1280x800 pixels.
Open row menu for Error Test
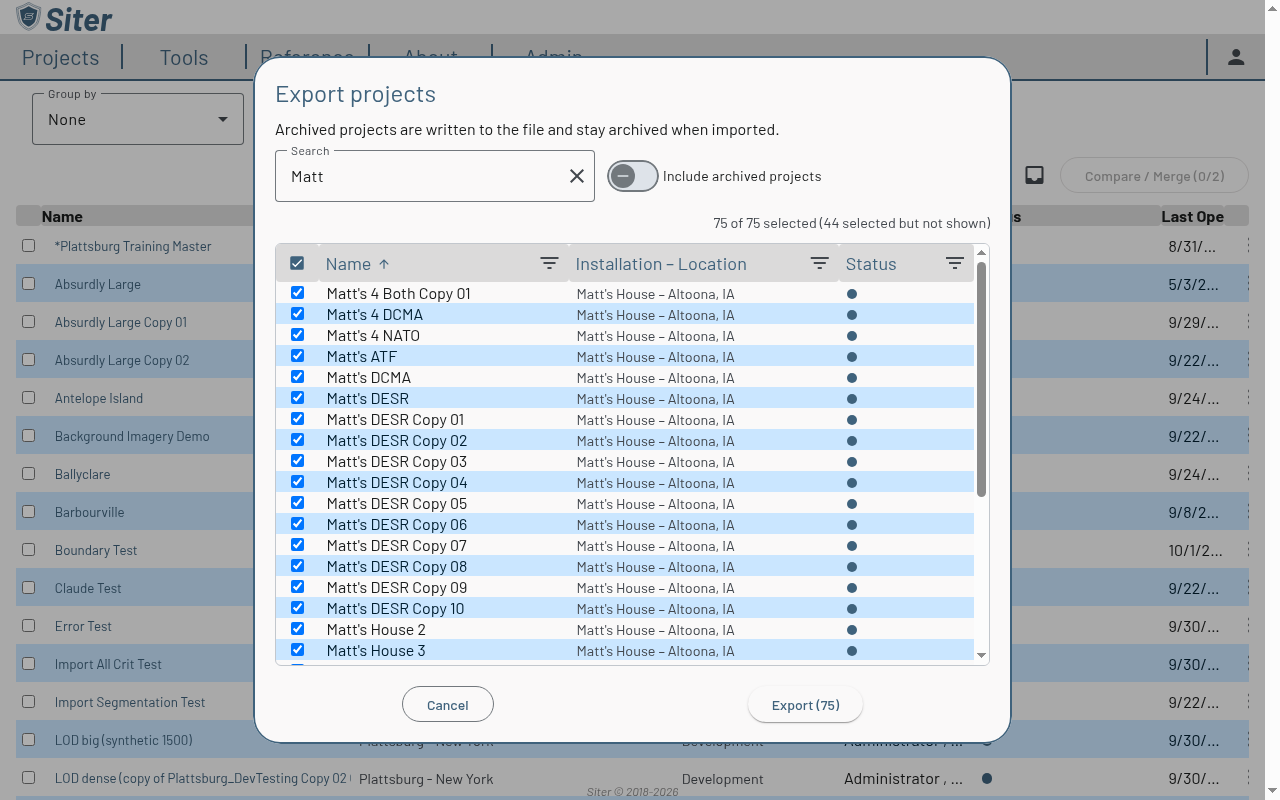tap(1248, 626)
